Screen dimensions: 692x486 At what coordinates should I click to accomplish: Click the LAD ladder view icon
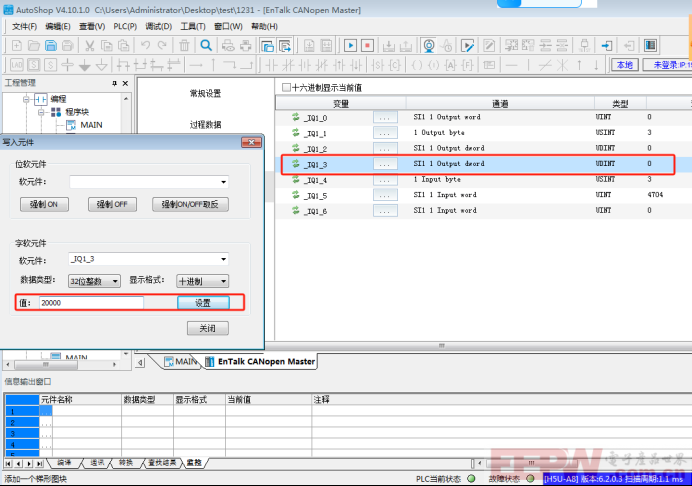[x=17, y=65]
